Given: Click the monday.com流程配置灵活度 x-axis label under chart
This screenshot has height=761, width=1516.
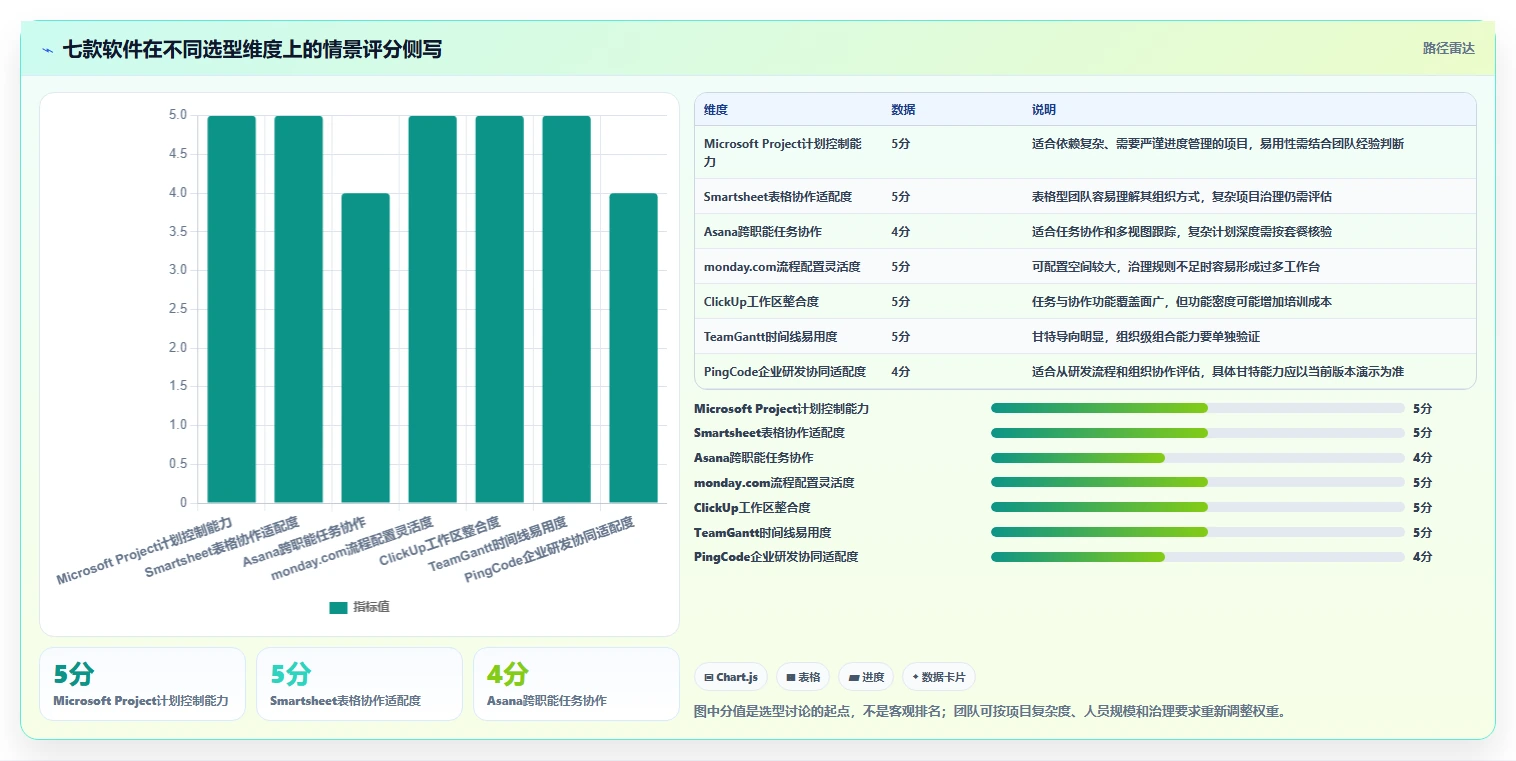Looking at the screenshot, I should tap(352, 548).
